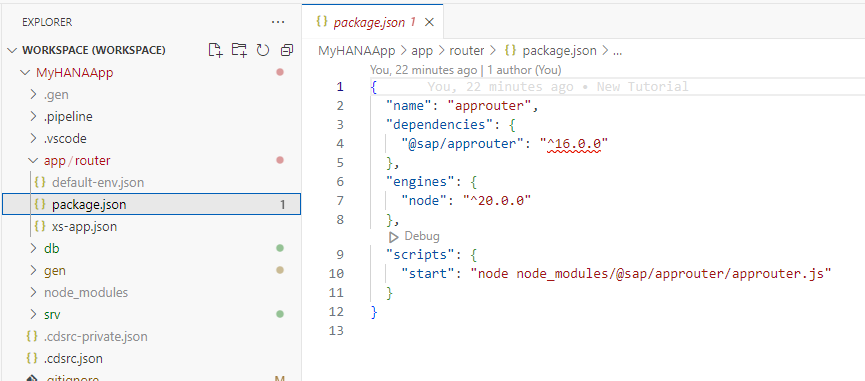Click the inline blame text on line 1

click(558, 87)
